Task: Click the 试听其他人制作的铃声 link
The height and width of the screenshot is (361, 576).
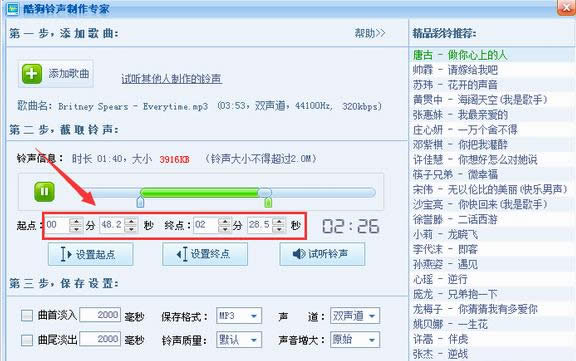Action: pos(172,79)
